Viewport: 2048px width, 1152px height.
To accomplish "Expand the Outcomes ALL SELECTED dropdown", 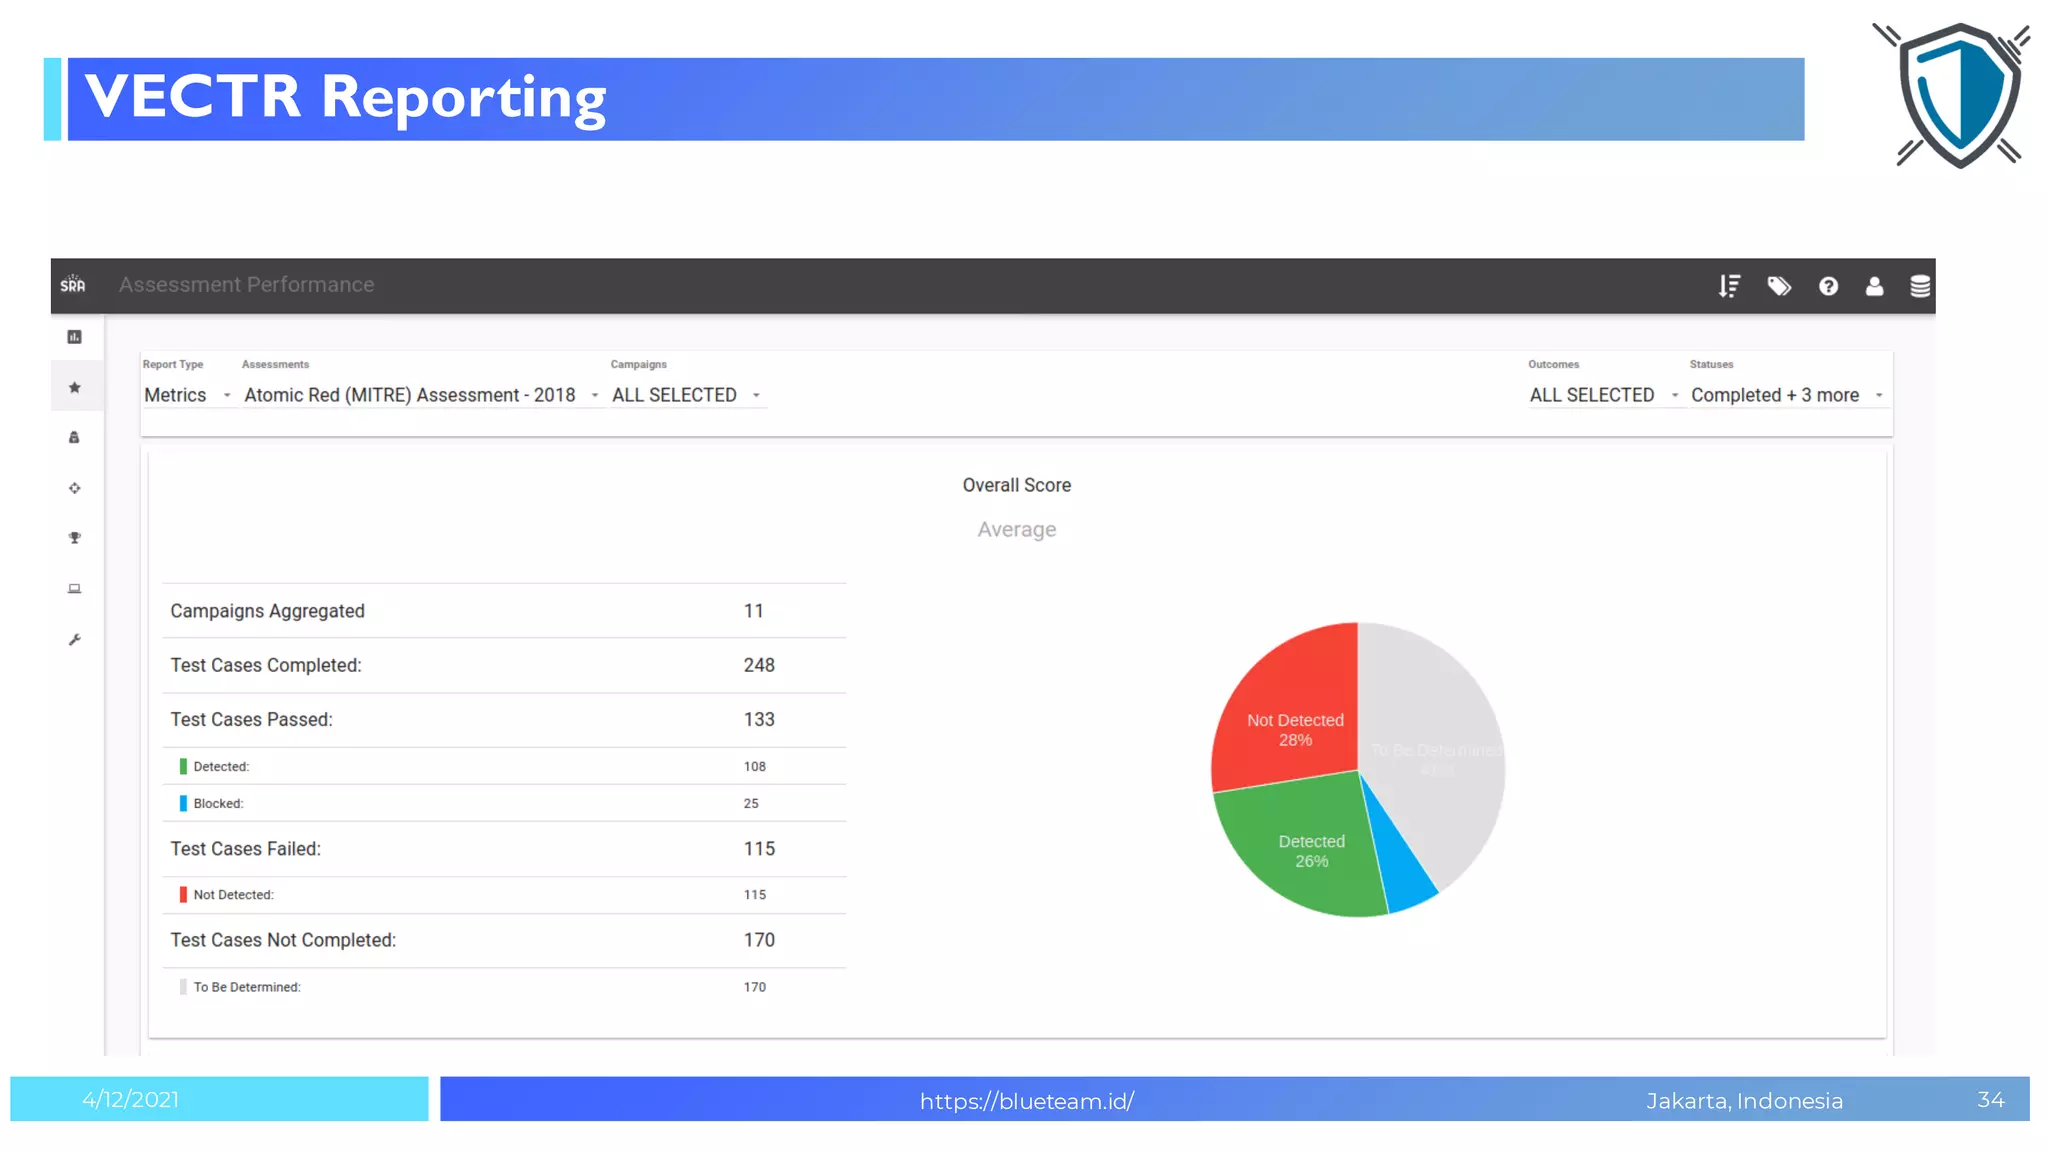I will pos(1602,395).
